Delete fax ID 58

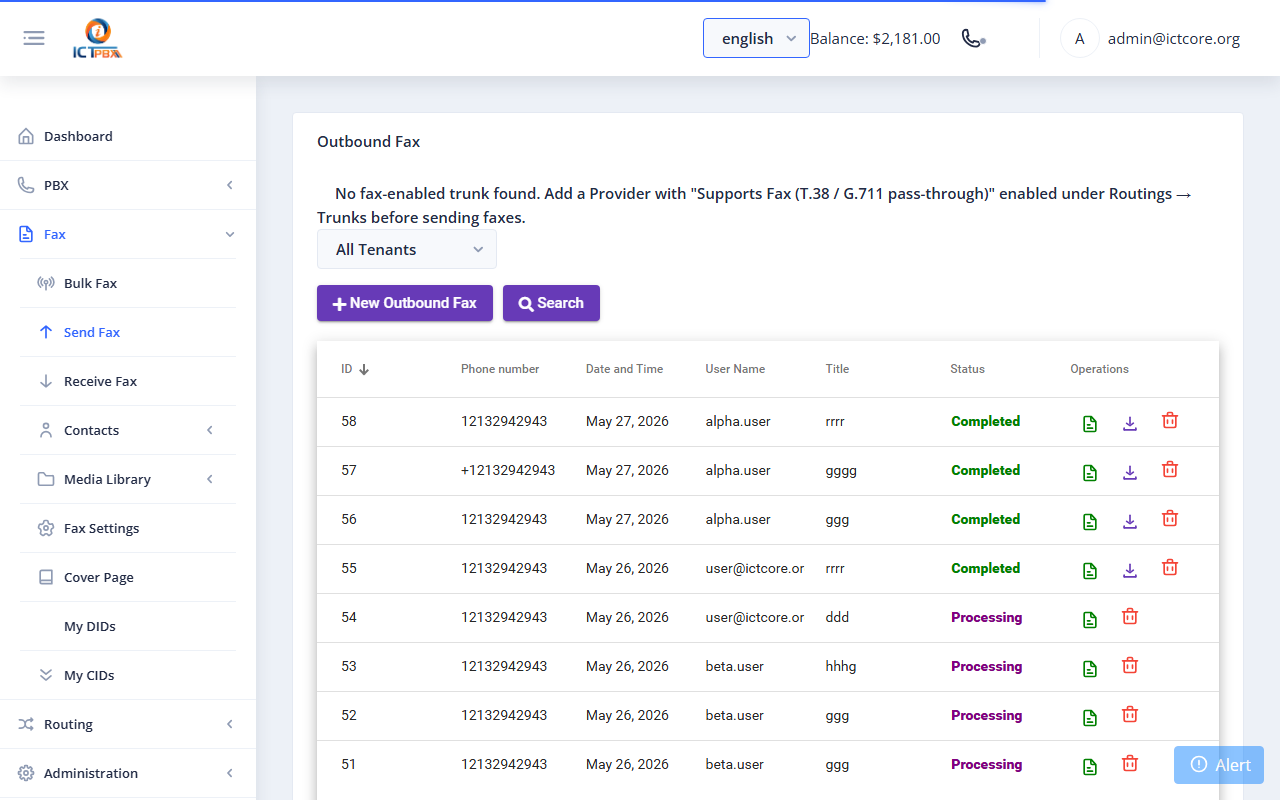point(1170,421)
